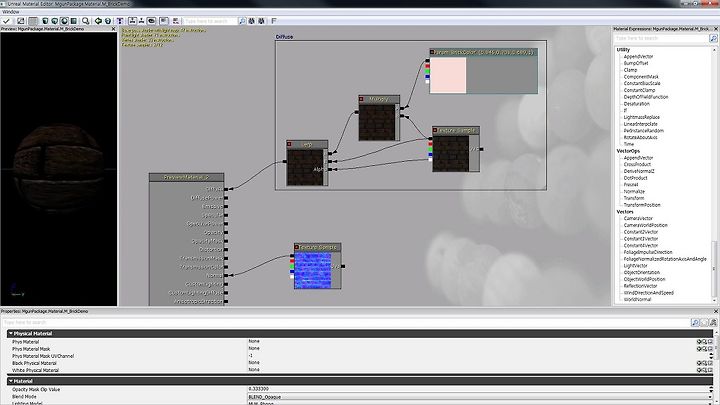
Task: Click the Lerp node title
Action: [307, 145]
